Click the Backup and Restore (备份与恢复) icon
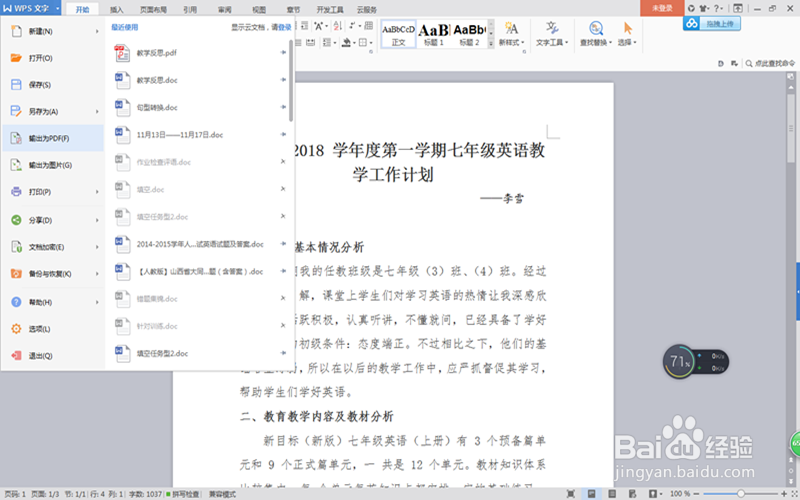Screen dimensions: 800x500 [x=16, y=273]
